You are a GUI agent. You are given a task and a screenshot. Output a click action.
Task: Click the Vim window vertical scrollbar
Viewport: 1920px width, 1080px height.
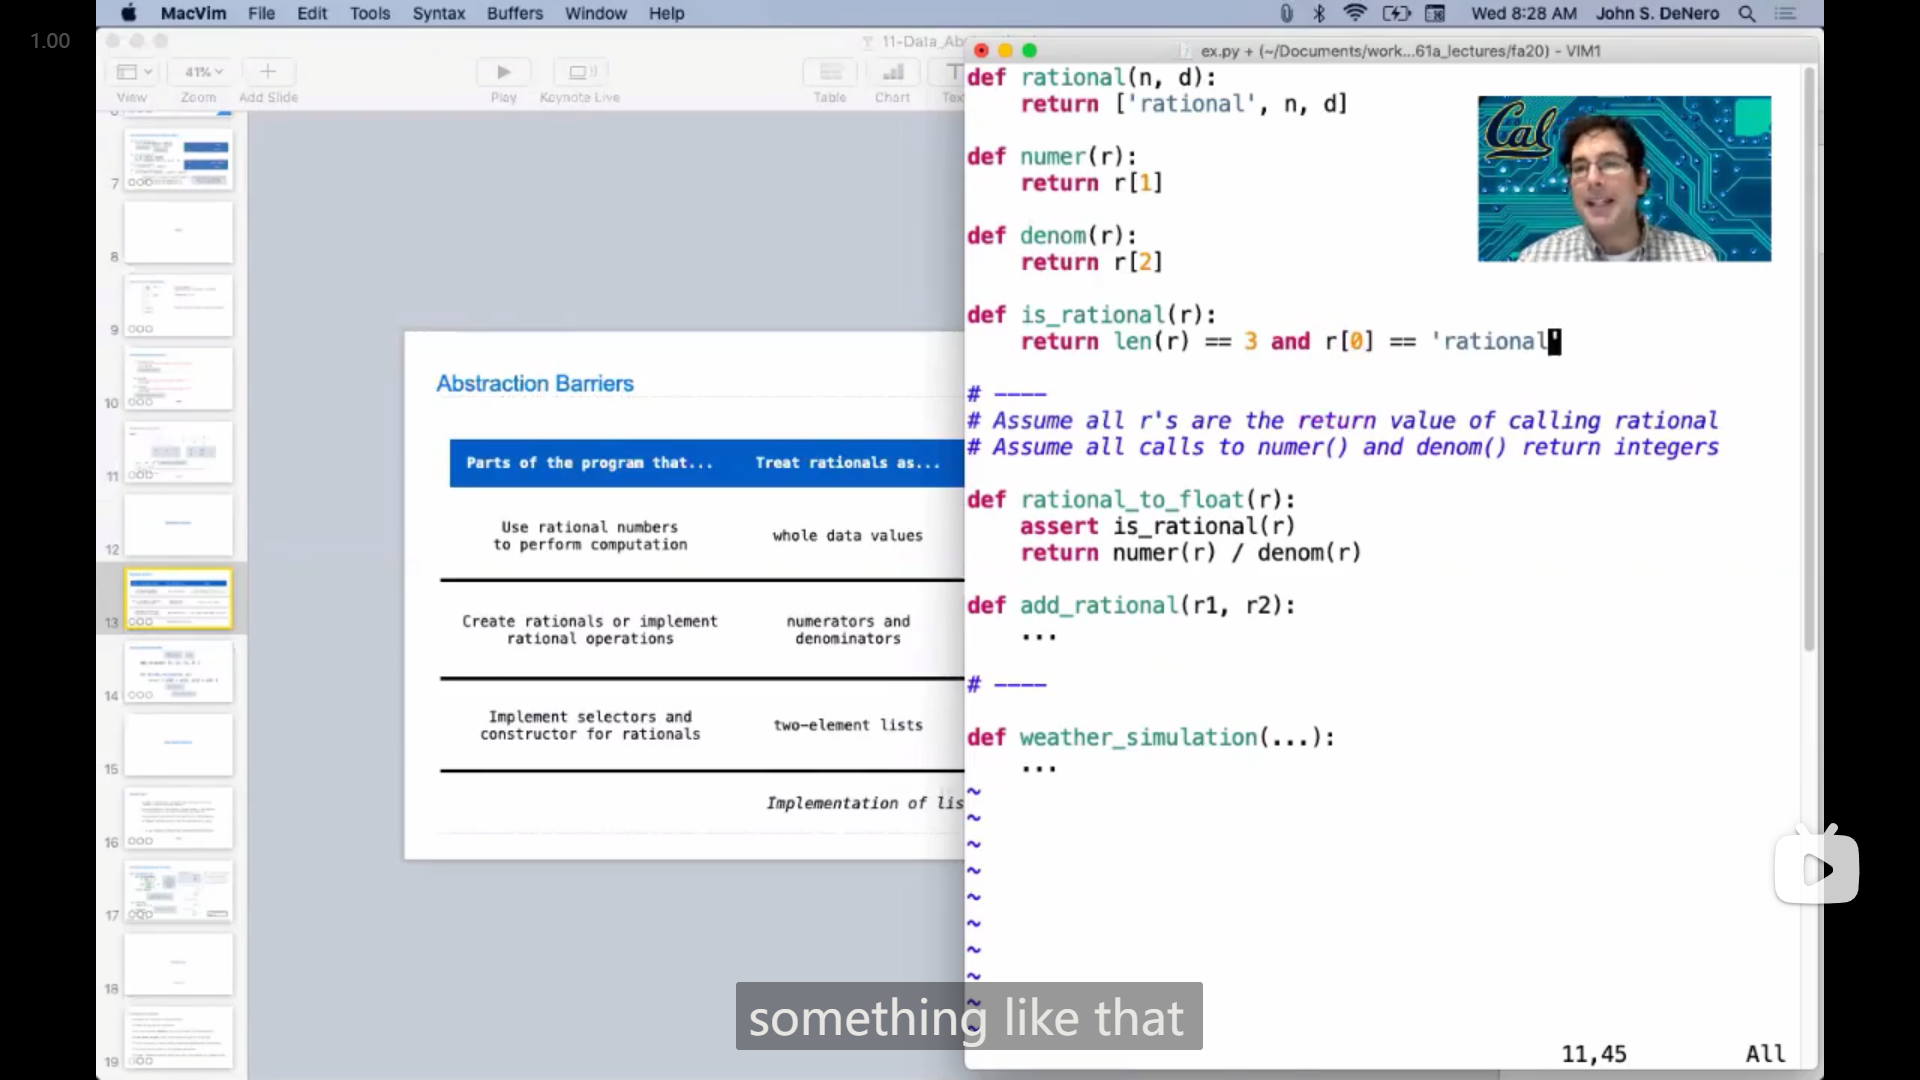point(1809,360)
